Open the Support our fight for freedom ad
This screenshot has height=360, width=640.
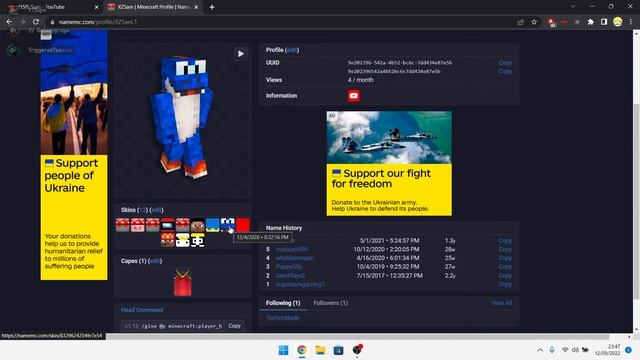(x=389, y=163)
